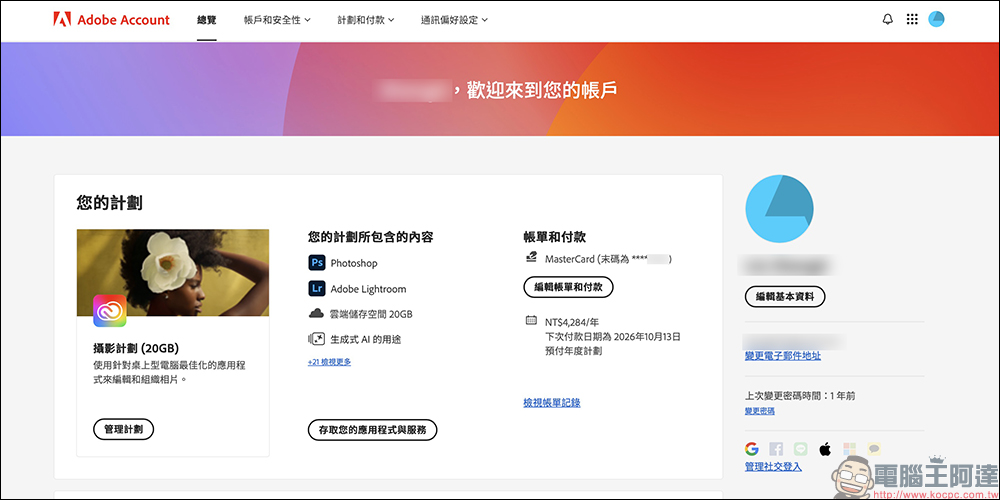Expand the 通訊偏好設定 dropdown menu
1000x500 pixels.
coord(454,19)
